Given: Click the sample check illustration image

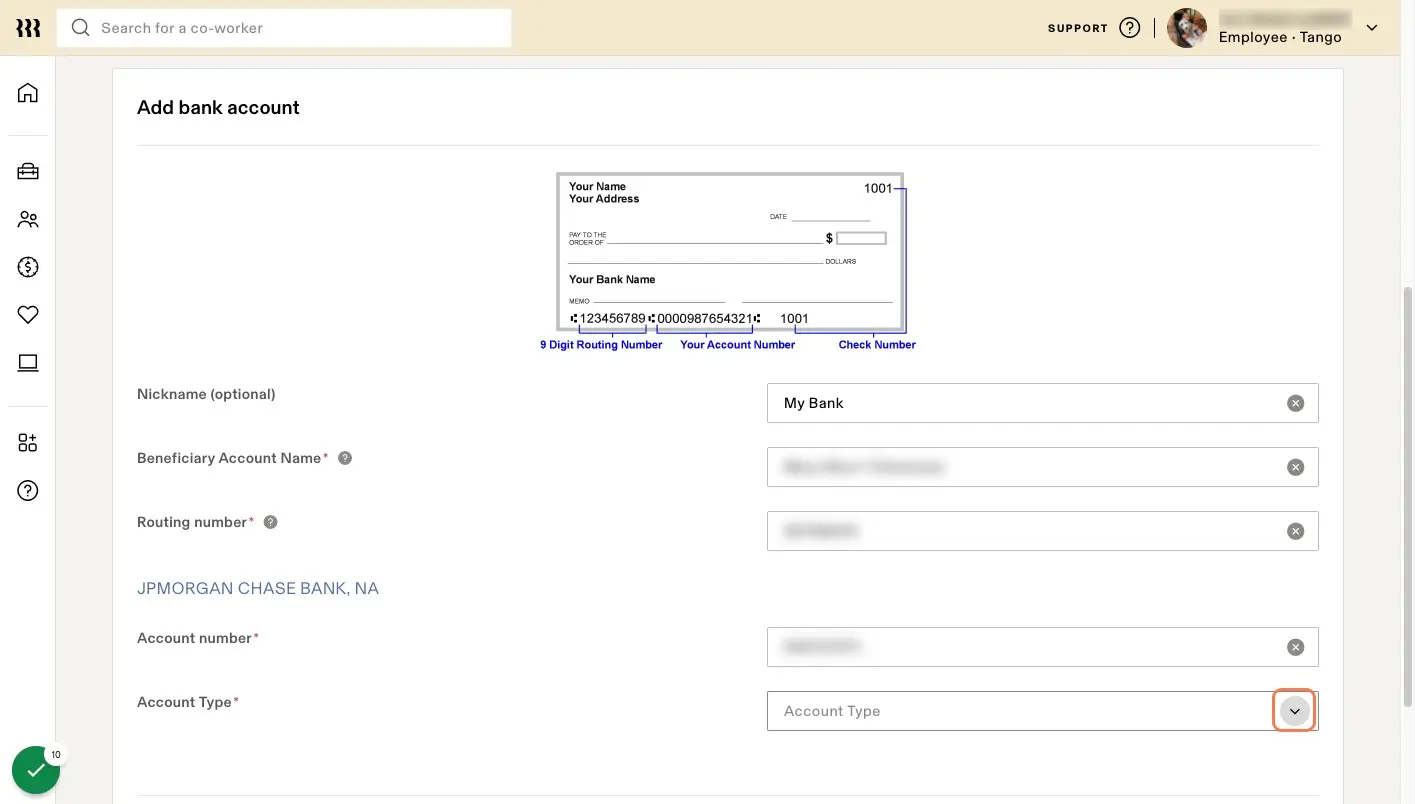Looking at the screenshot, I should point(730,262).
